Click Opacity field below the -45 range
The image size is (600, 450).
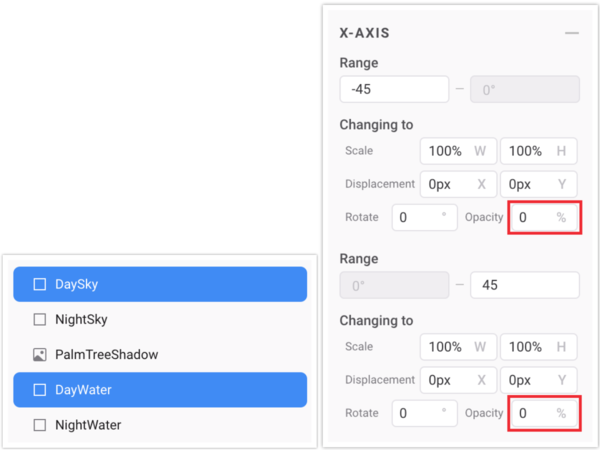pyautogui.click(x=544, y=217)
